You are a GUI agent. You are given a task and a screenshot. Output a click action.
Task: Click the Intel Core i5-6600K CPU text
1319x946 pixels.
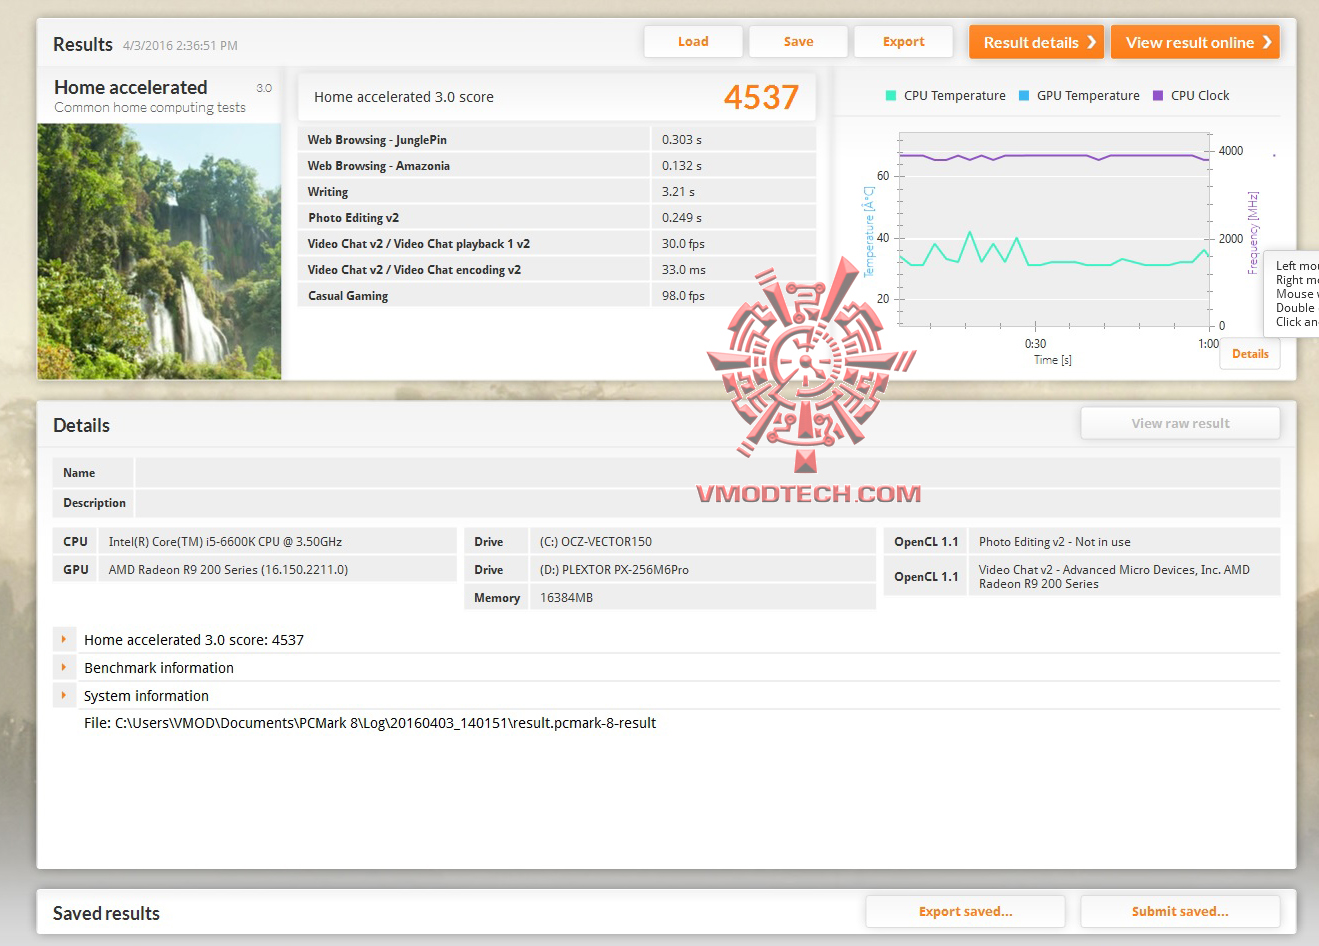pyautogui.click(x=225, y=542)
